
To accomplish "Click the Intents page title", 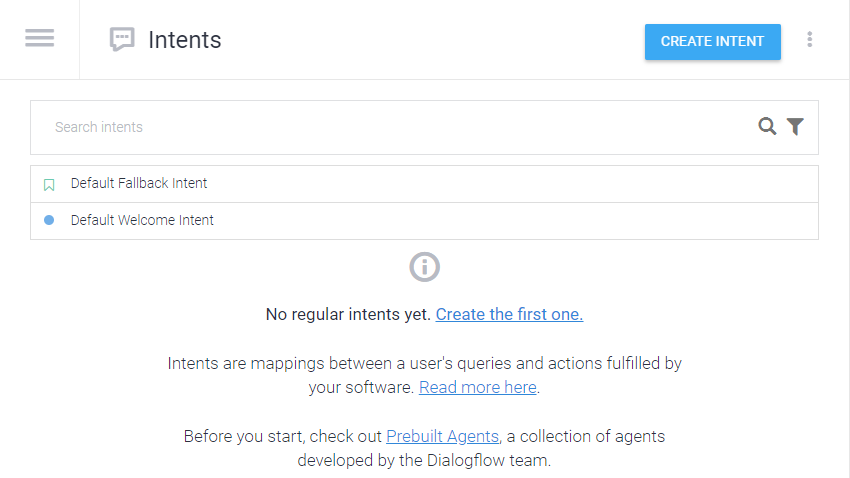I will coord(185,40).
